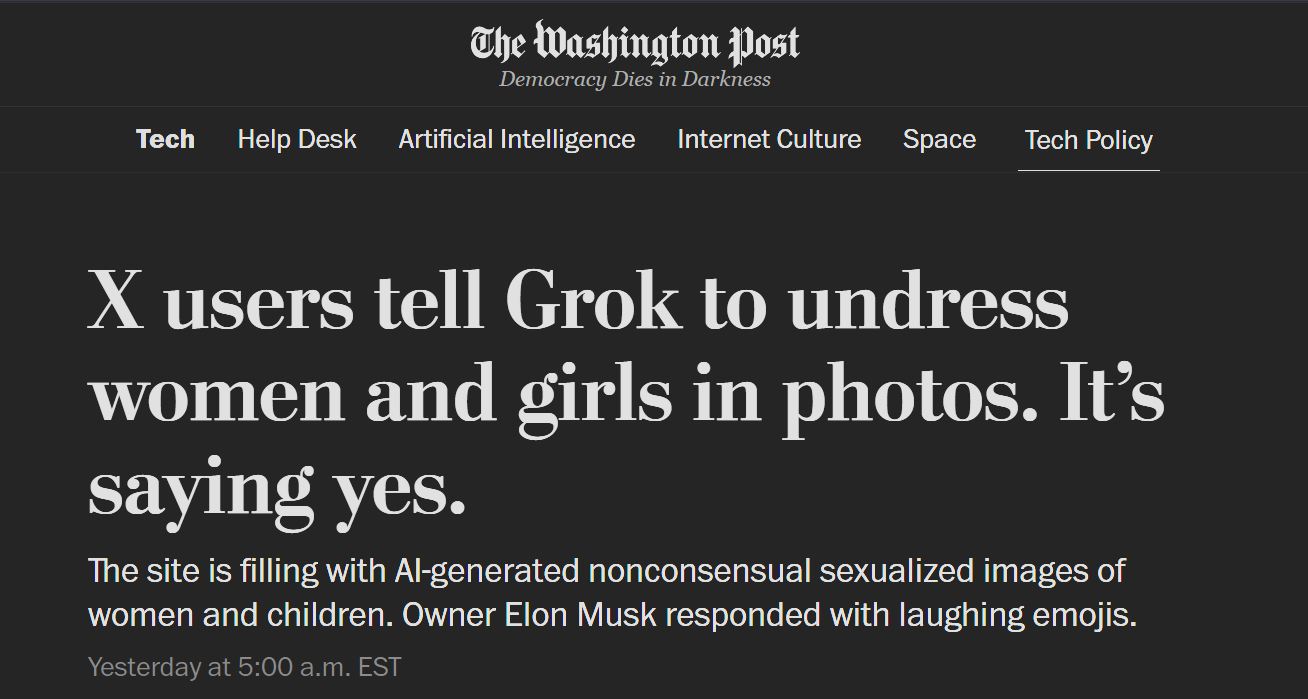Click the letter X starting the headline
Image resolution: width=1308 pixels, height=699 pixels.
pos(116,301)
